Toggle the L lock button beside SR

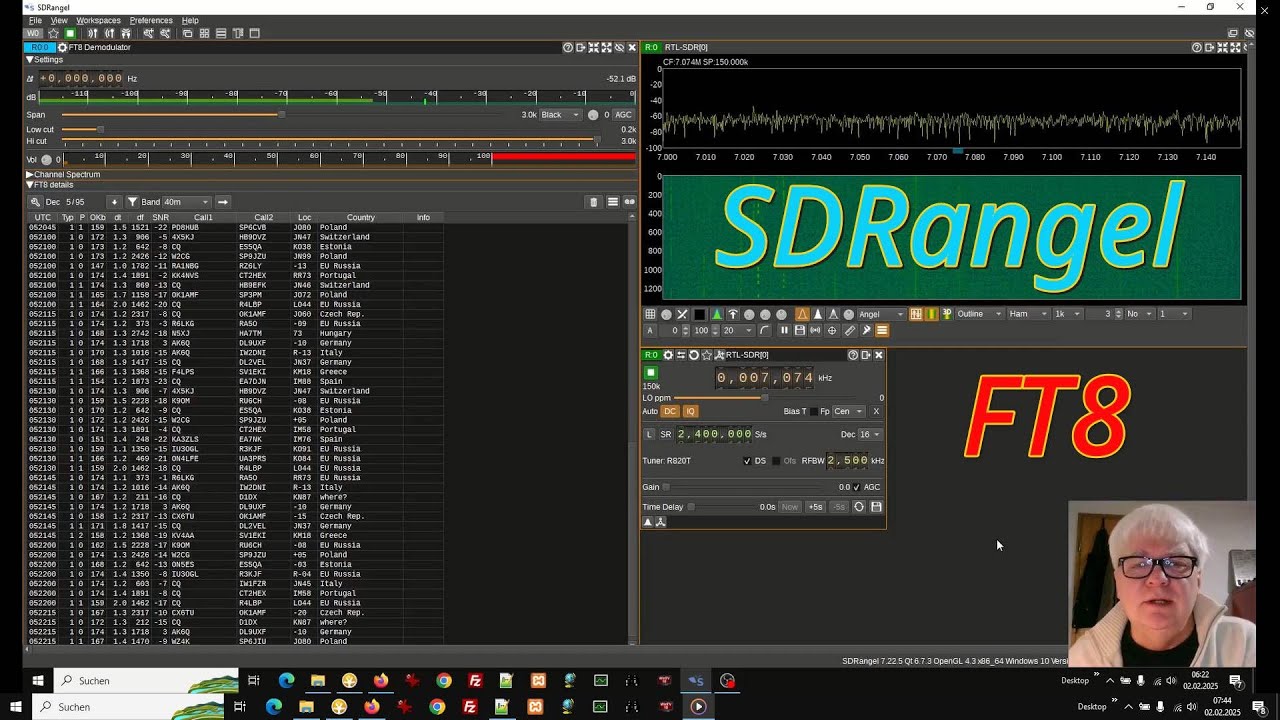point(649,434)
